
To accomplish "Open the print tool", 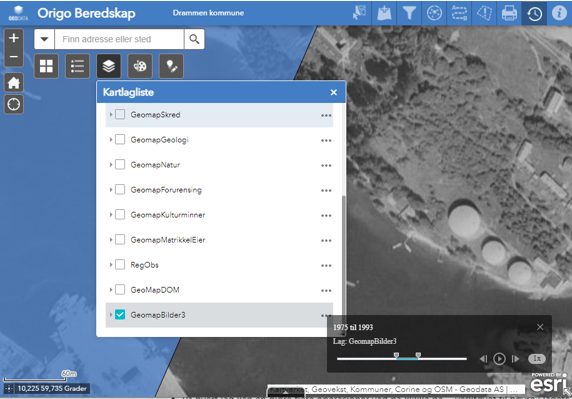I will 509,13.
